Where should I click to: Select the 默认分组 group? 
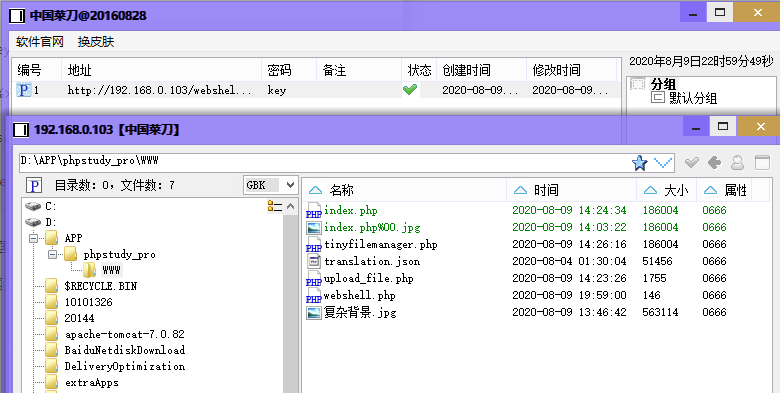tap(693, 98)
